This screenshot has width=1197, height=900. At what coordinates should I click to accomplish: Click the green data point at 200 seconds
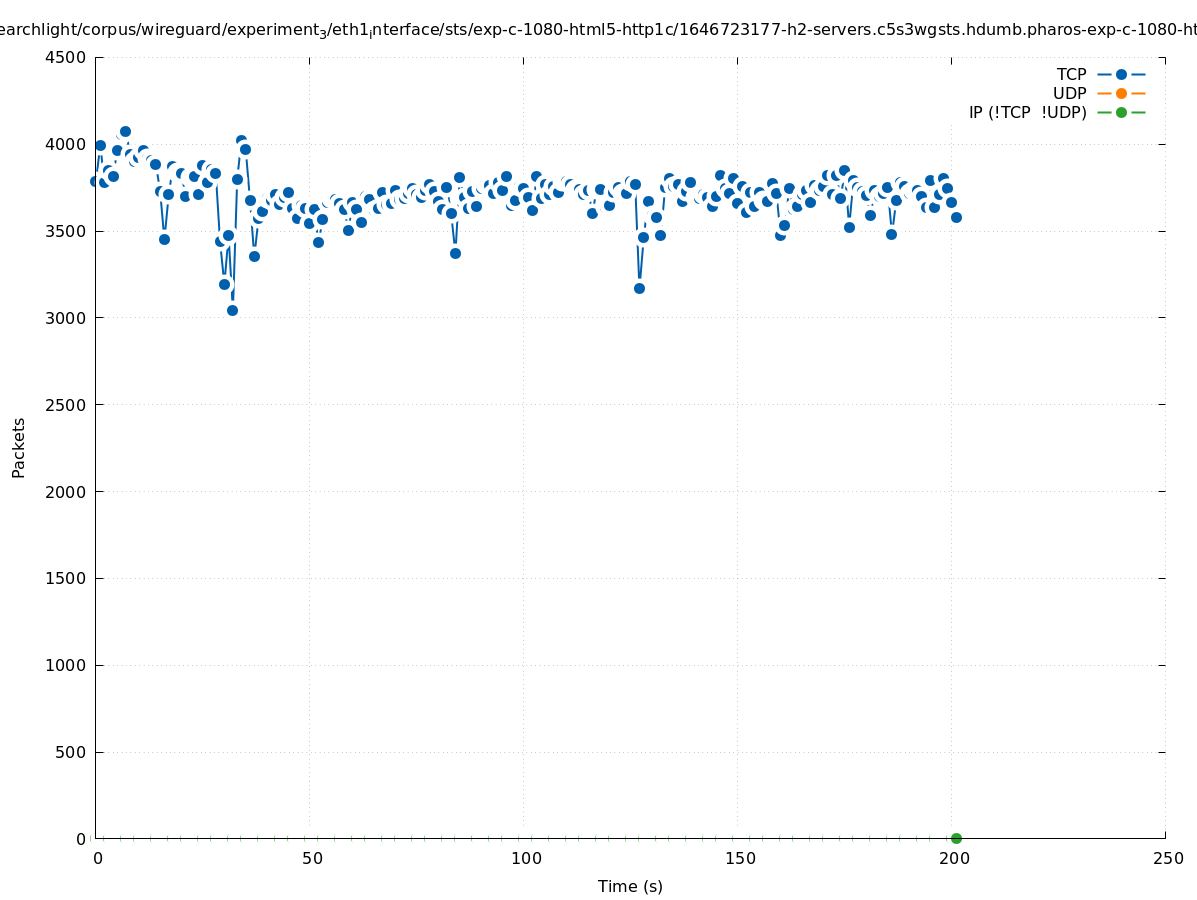click(x=956, y=838)
